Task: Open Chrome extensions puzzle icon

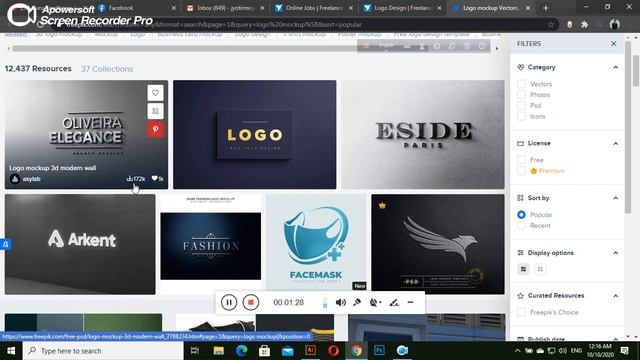Action: coord(584,24)
